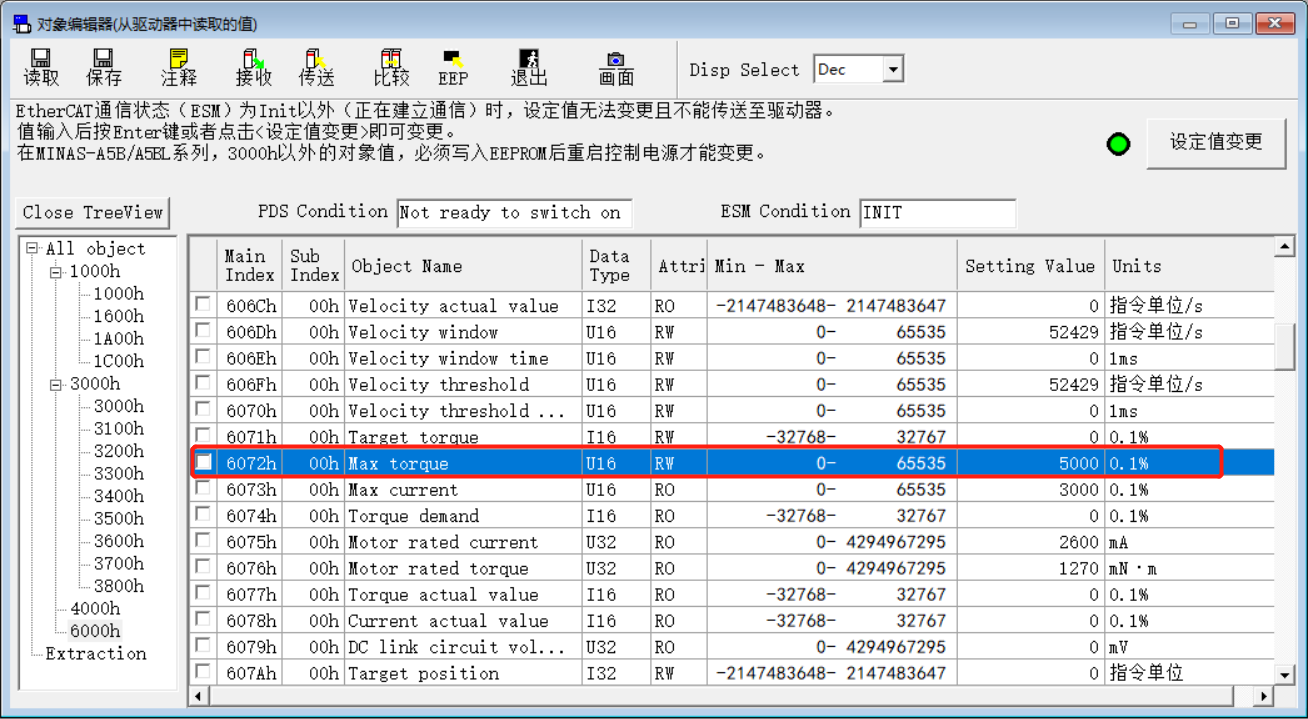Image resolution: width=1308 pixels, height=719 pixels.
Task: Click the Current actual value row name
Action: point(447,621)
